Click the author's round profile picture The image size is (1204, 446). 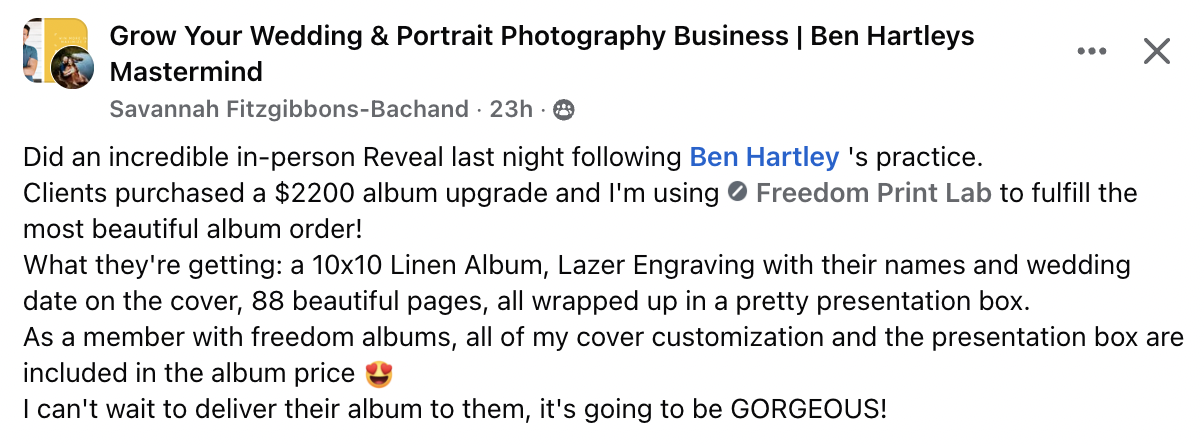[x=72, y=68]
